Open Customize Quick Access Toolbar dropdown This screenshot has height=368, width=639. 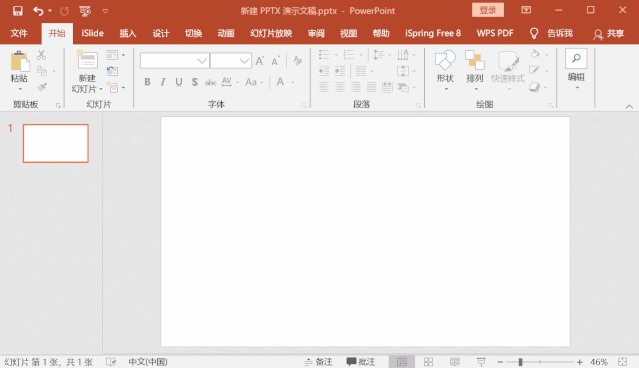click(x=105, y=11)
